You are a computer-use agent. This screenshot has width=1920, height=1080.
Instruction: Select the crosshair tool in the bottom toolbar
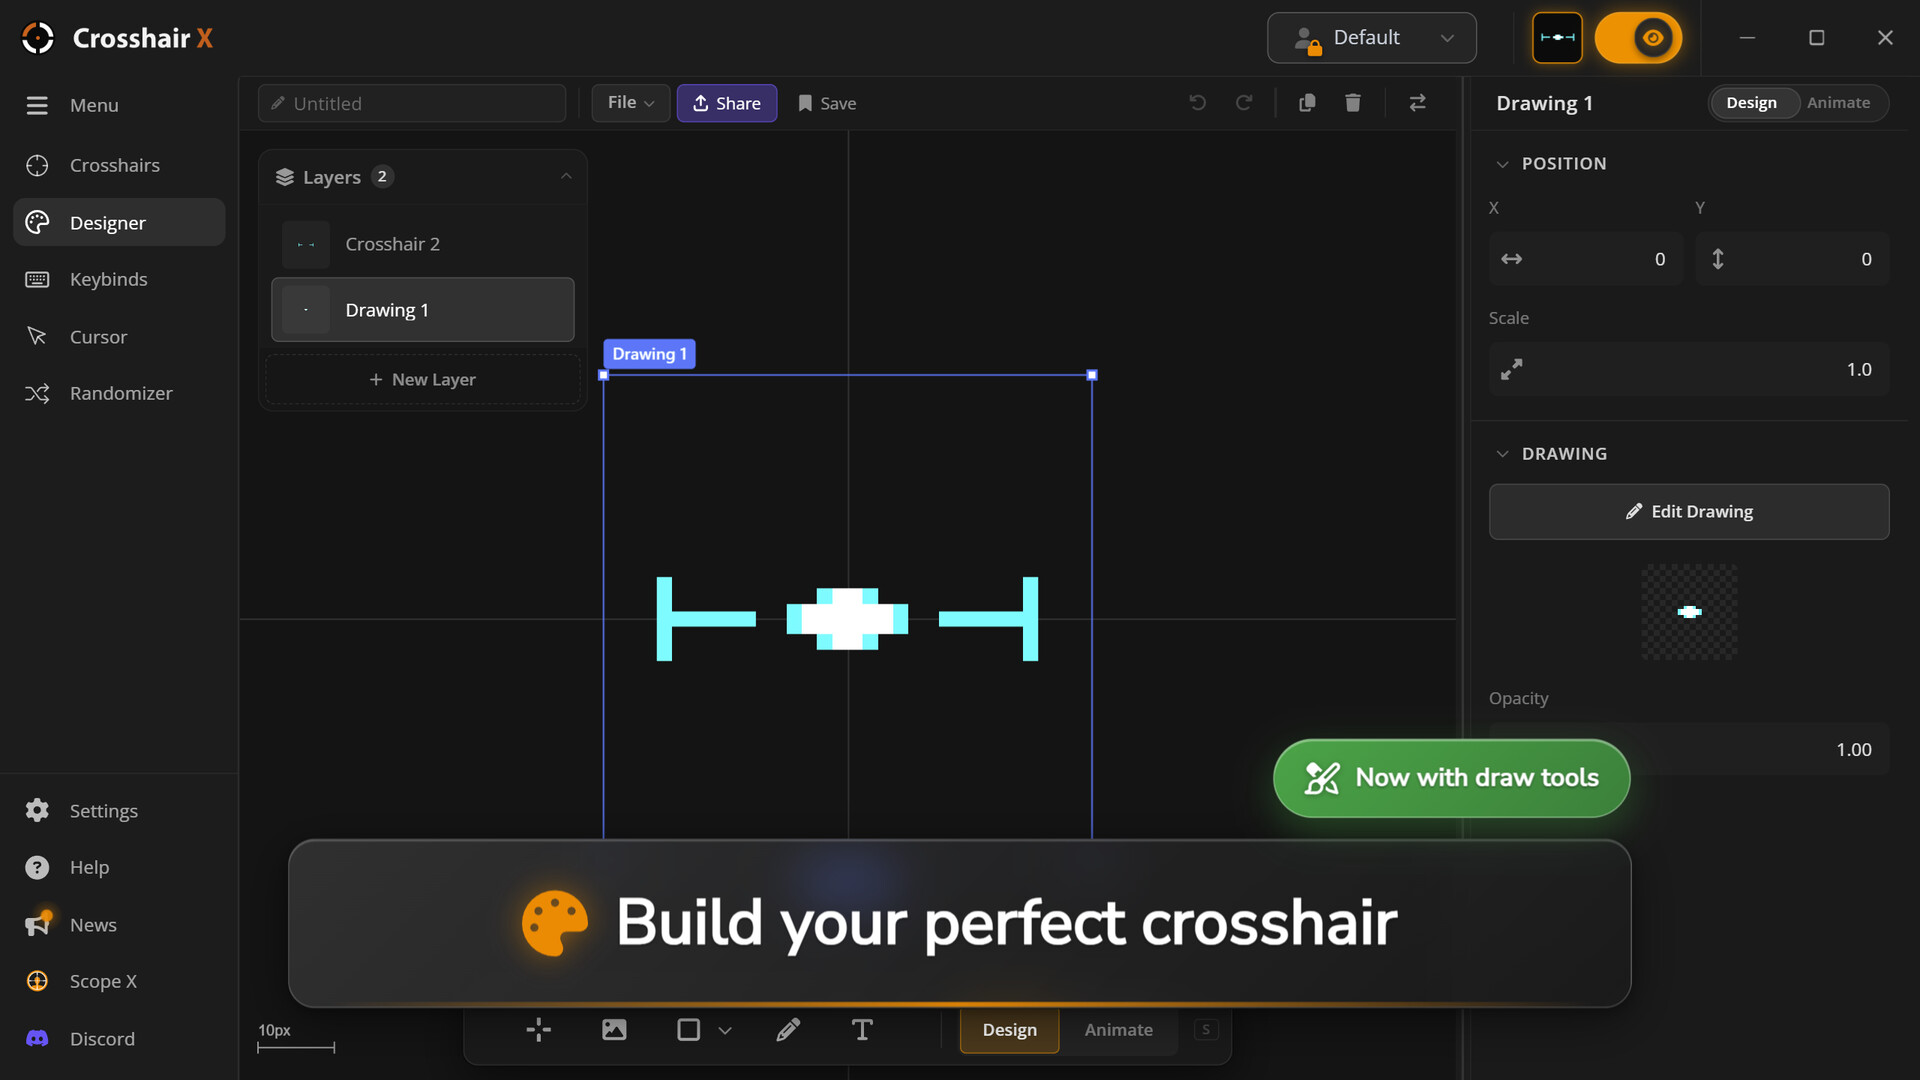pyautogui.click(x=539, y=1030)
